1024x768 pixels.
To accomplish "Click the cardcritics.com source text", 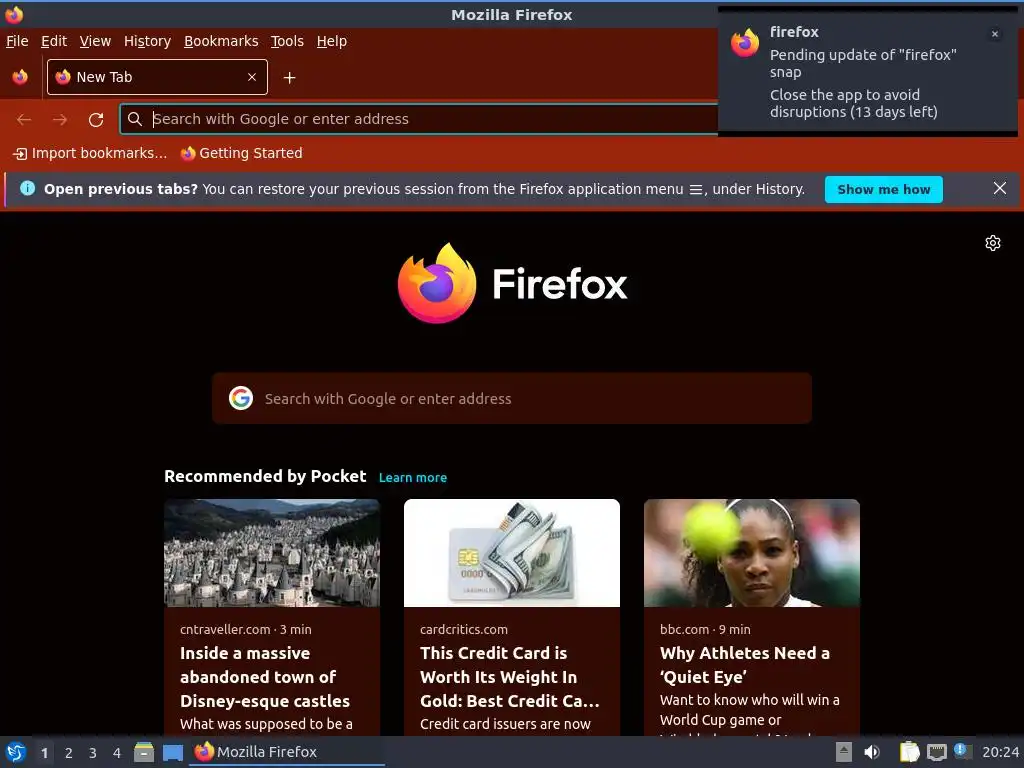I will [464, 630].
